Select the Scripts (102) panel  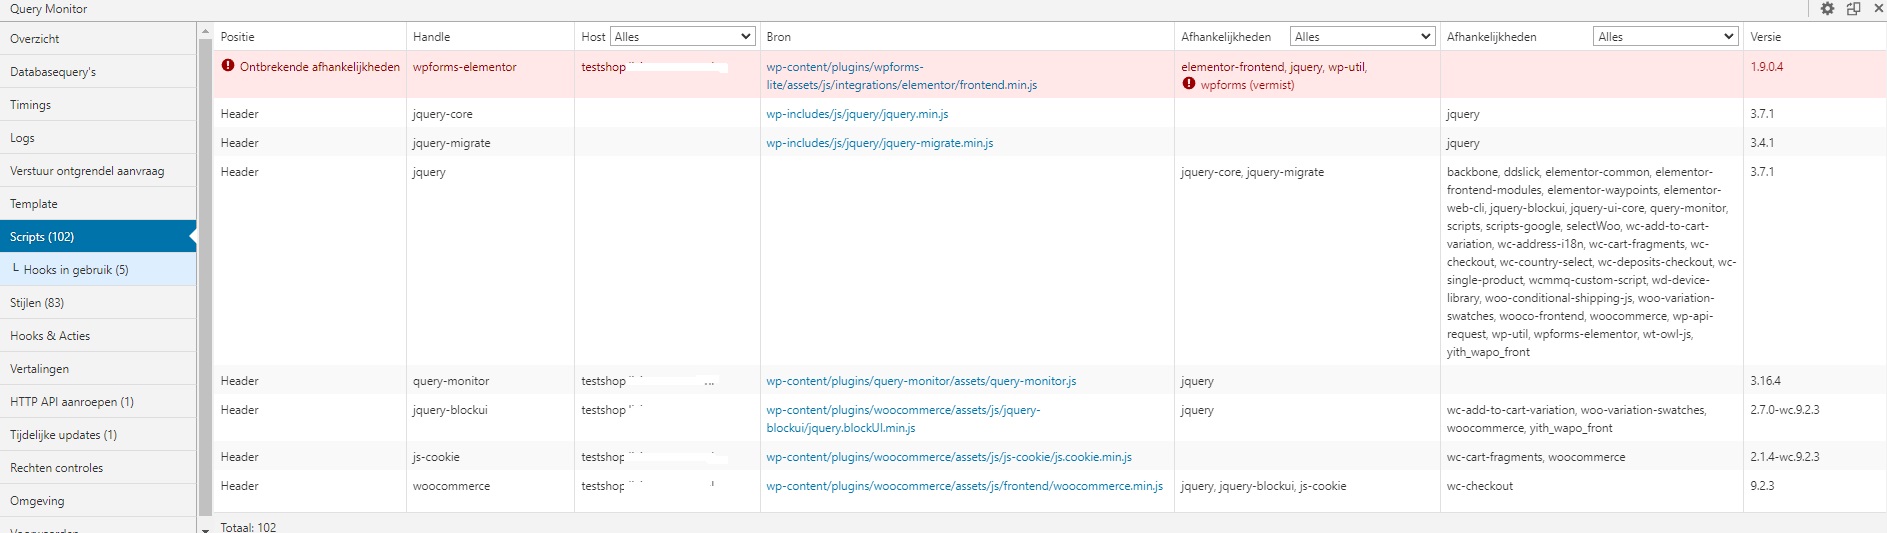tap(98, 236)
